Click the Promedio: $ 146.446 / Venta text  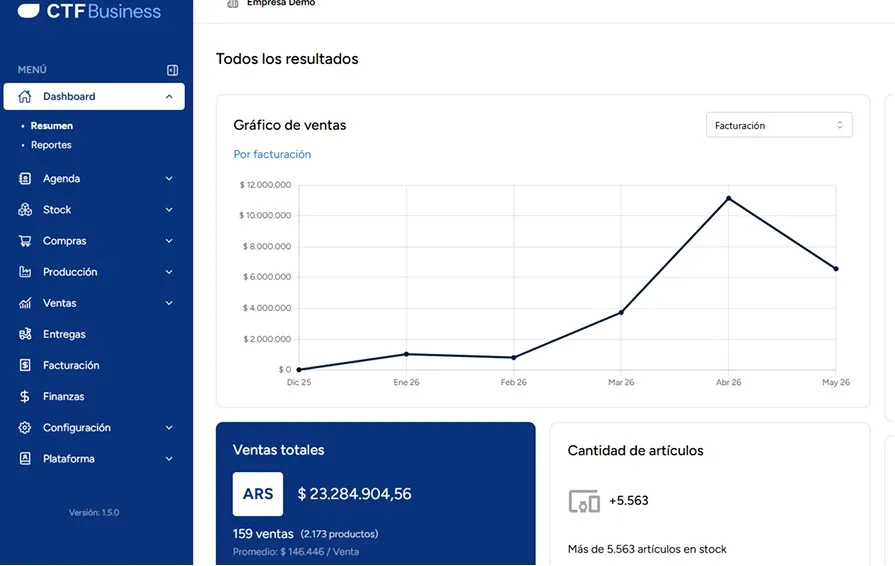tap(296, 552)
